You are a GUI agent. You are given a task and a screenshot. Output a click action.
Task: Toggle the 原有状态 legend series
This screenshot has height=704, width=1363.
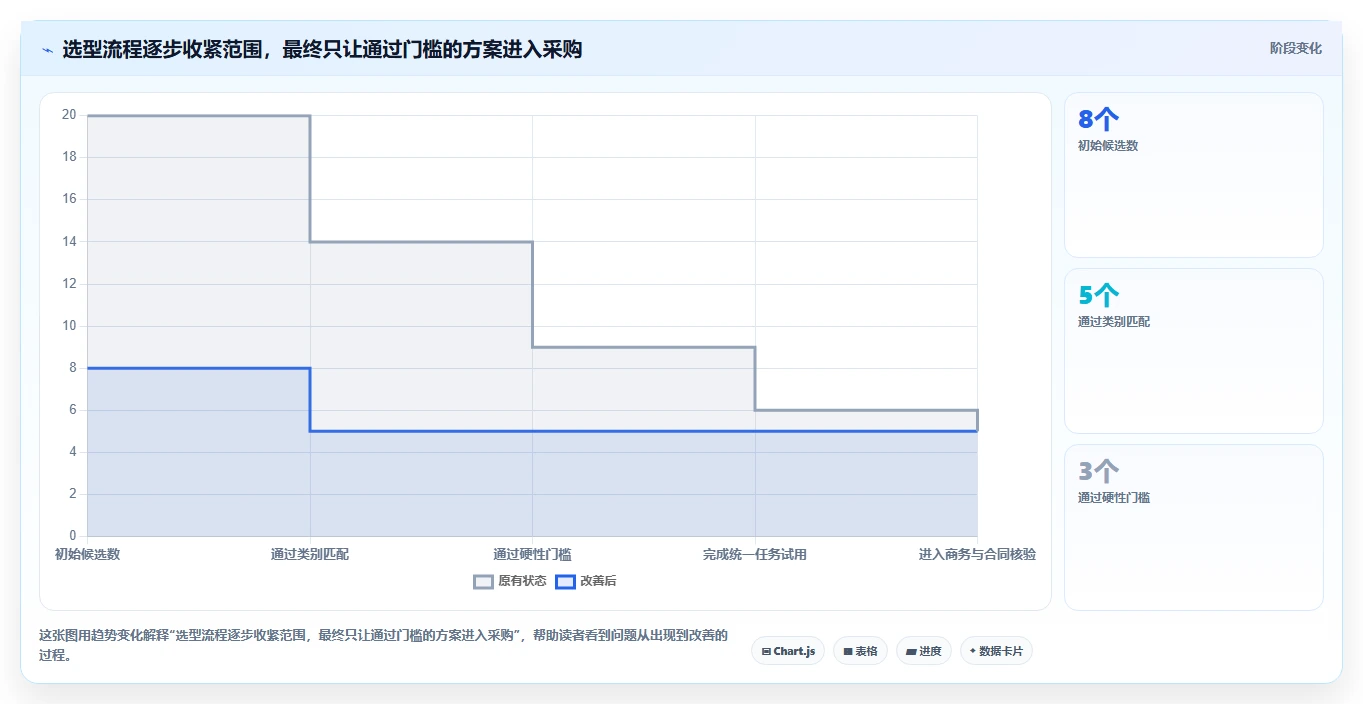coord(510,581)
